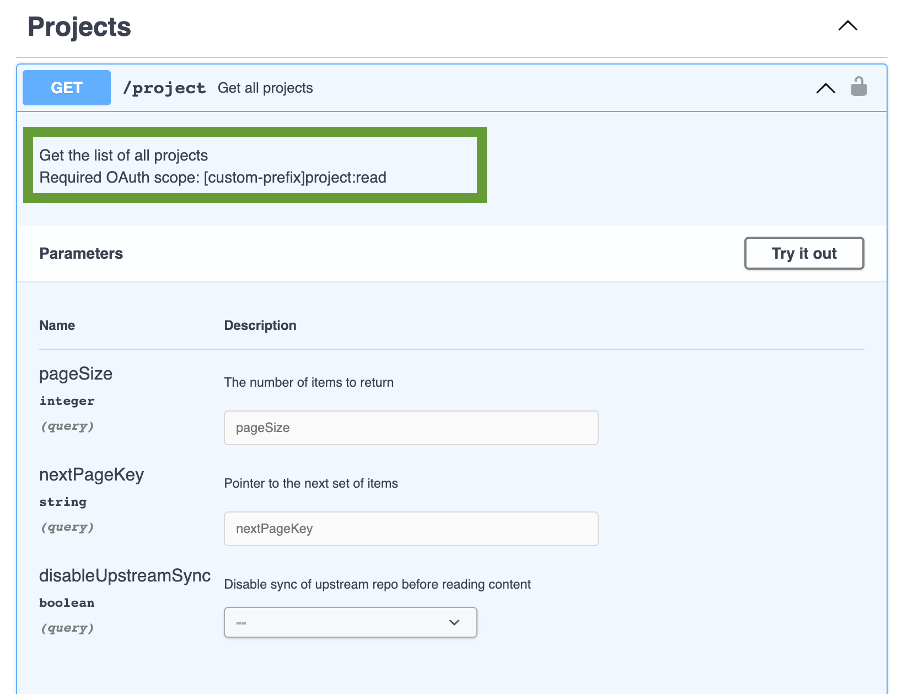Click inside the nextPageKey input field
Image resolution: width=902 pixels, height=694 pixels.
pyautogui.click(x=410, y=528)
